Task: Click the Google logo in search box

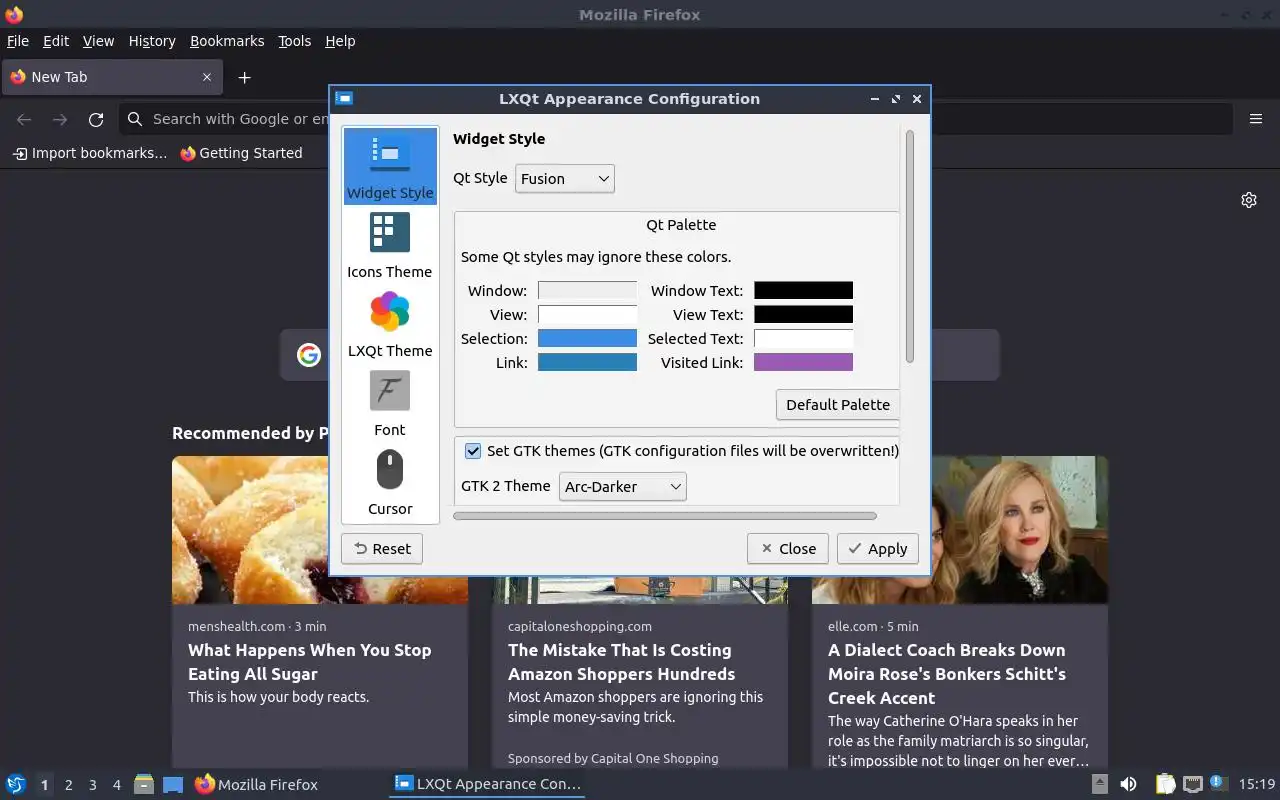Action: coord(309,355)
